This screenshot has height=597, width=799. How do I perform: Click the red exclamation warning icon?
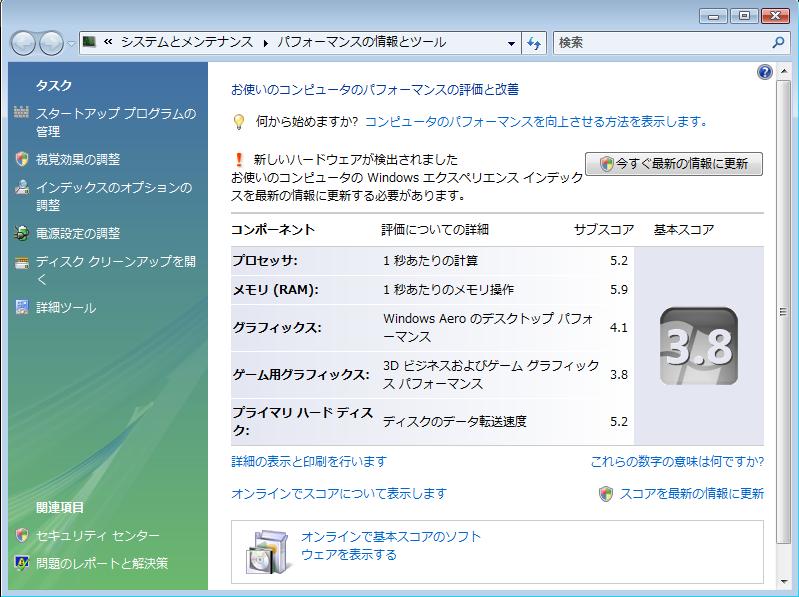(x=239, y=159)
